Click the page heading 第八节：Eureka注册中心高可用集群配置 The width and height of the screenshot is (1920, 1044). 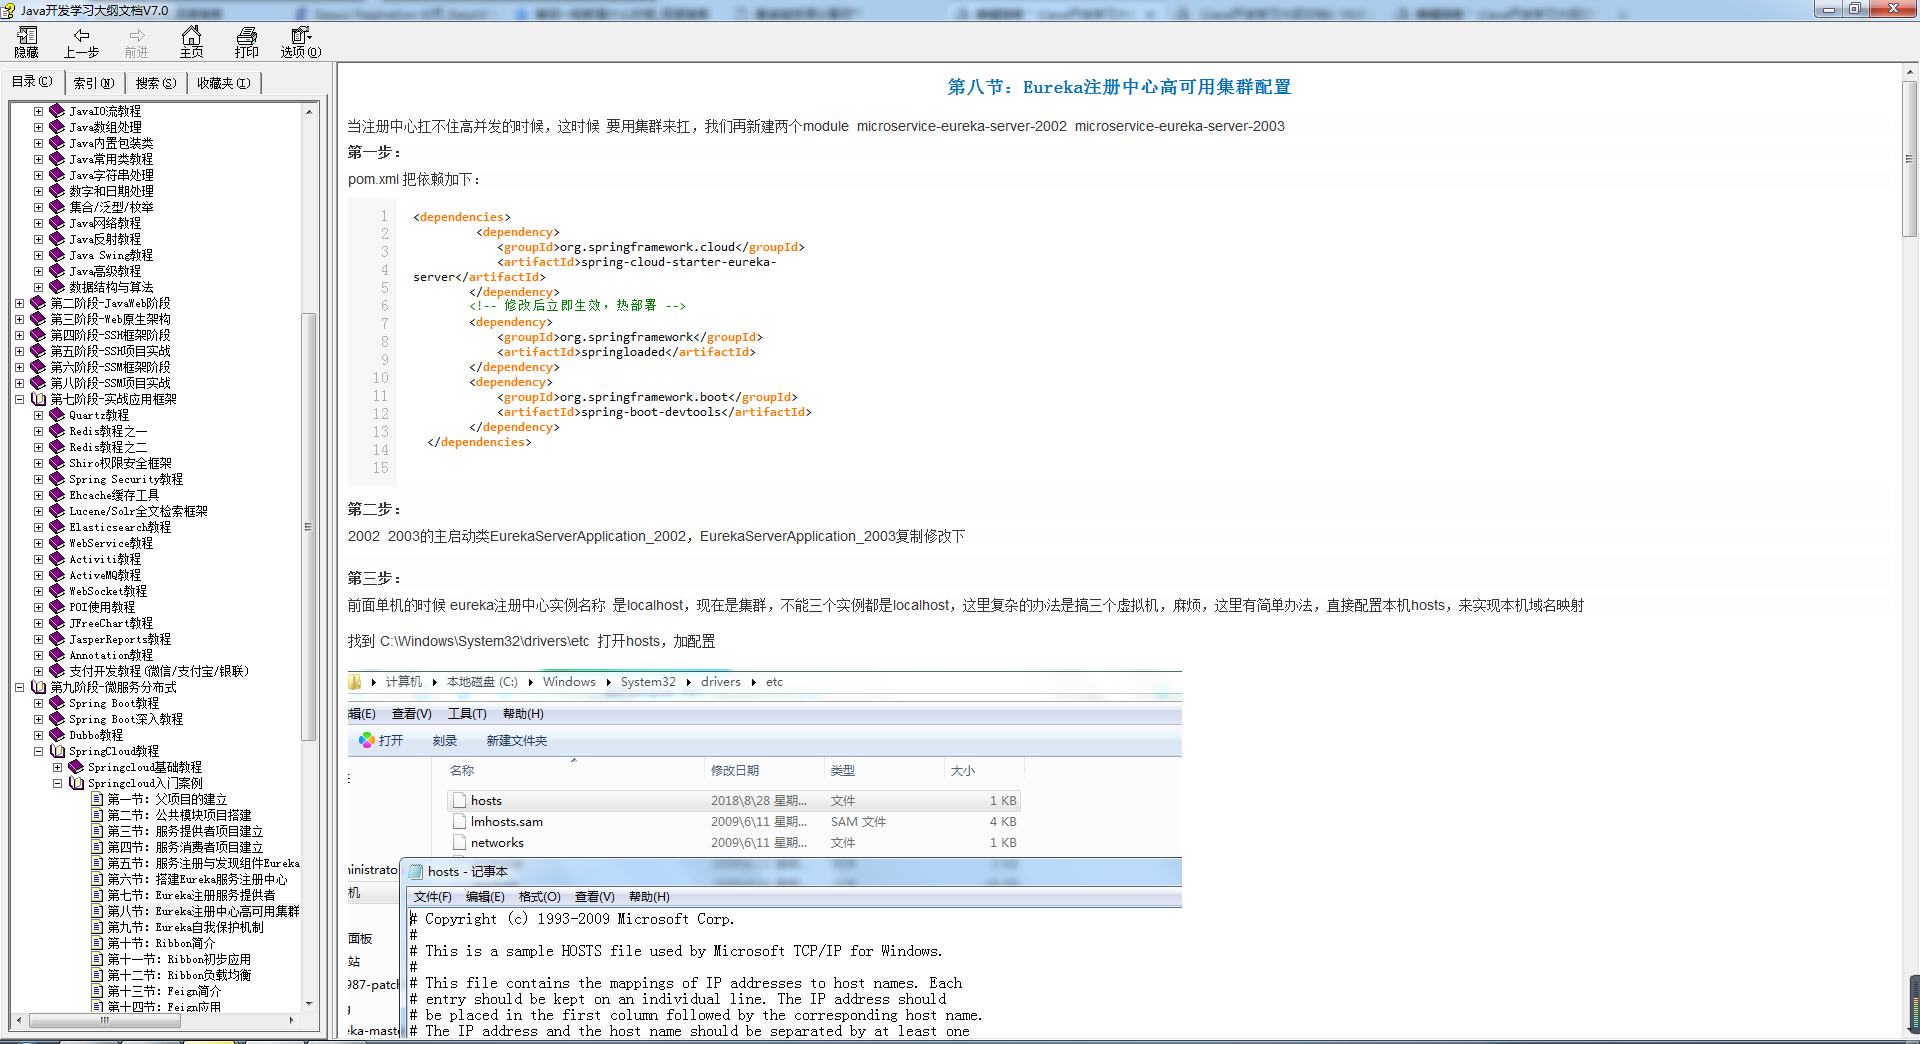[x=1119, y=87]
